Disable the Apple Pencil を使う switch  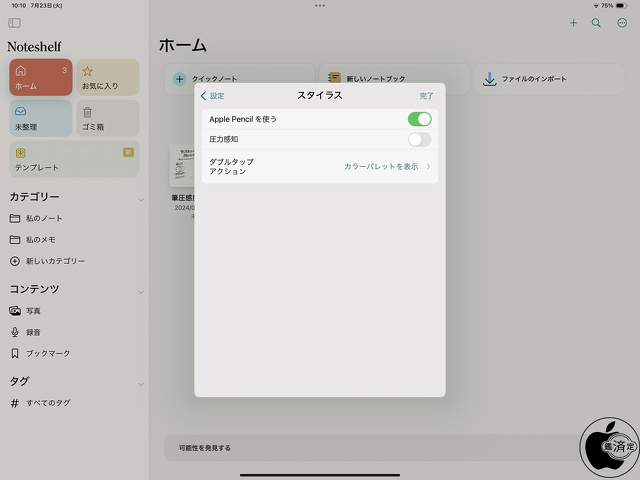click(x=419, y=119)
